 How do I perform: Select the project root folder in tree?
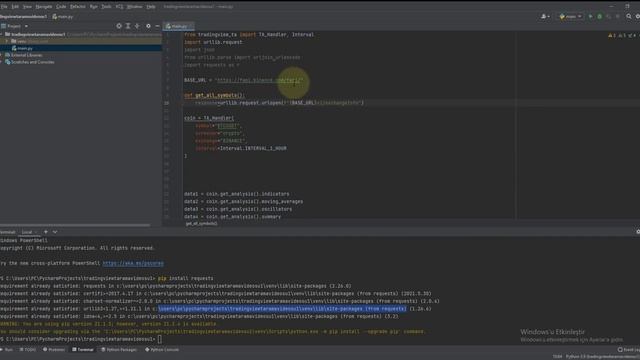point(38,34)
